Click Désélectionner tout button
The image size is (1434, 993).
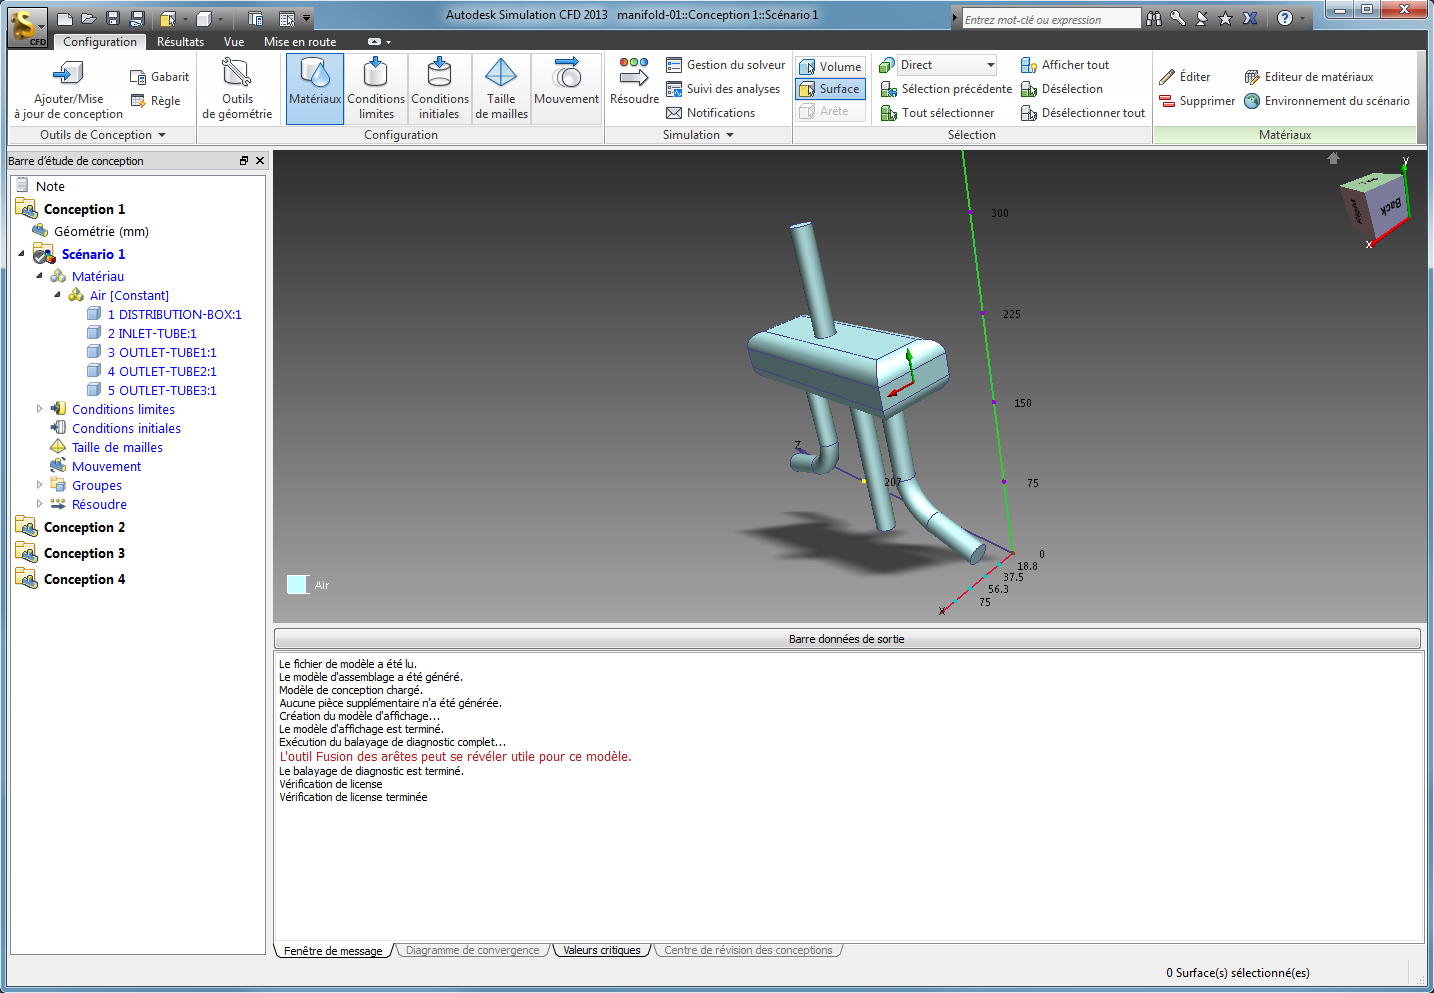(x=1083, y=113)
